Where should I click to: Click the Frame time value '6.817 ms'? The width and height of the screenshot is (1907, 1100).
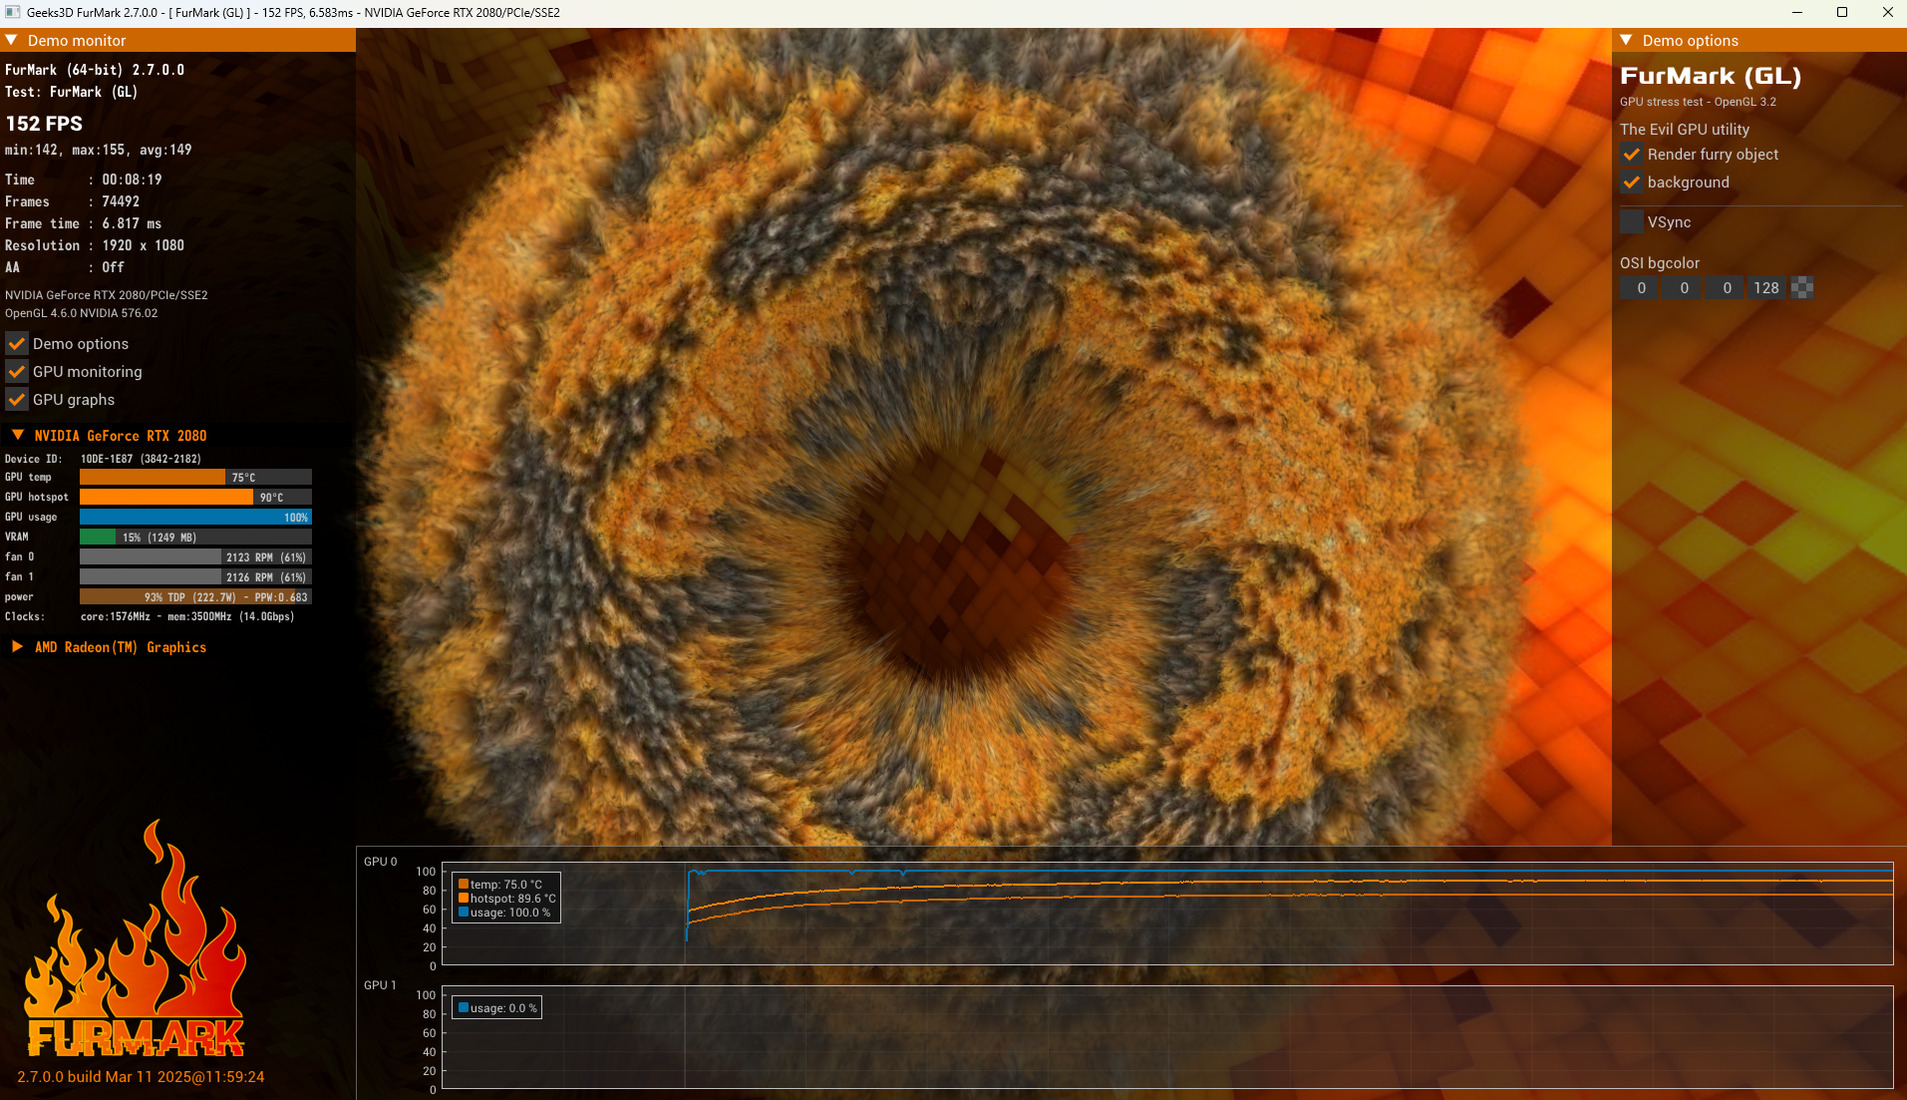coord(131,224)
